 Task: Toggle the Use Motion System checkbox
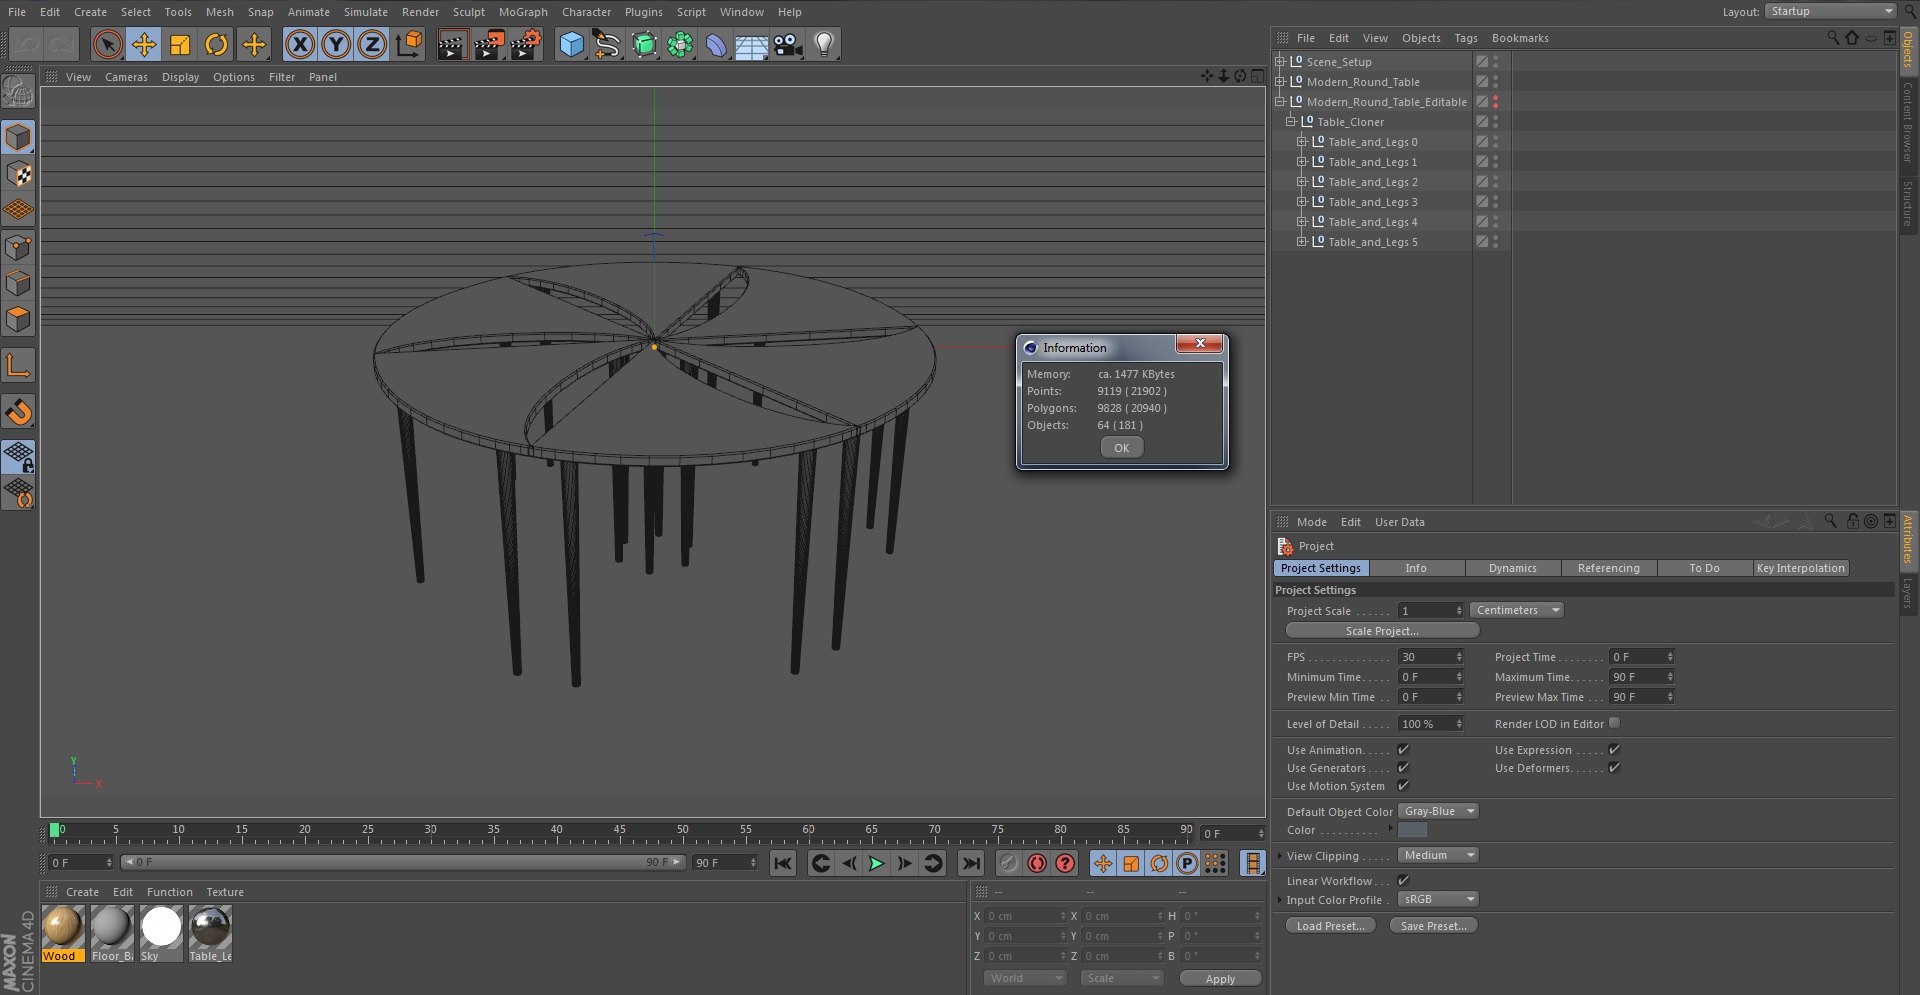(x=1403, y=786)
